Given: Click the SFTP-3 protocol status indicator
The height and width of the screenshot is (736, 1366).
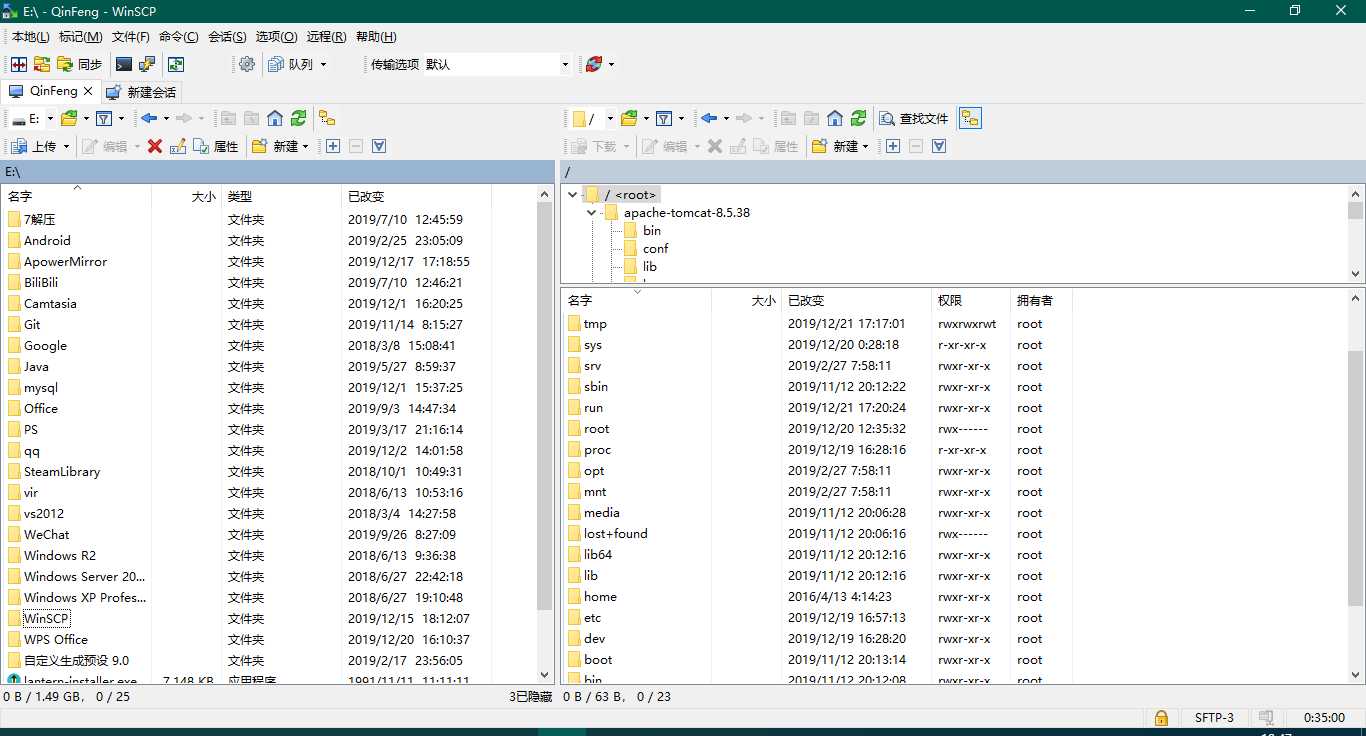Looking at the screenshot, I should click(x=1214, y=717).
